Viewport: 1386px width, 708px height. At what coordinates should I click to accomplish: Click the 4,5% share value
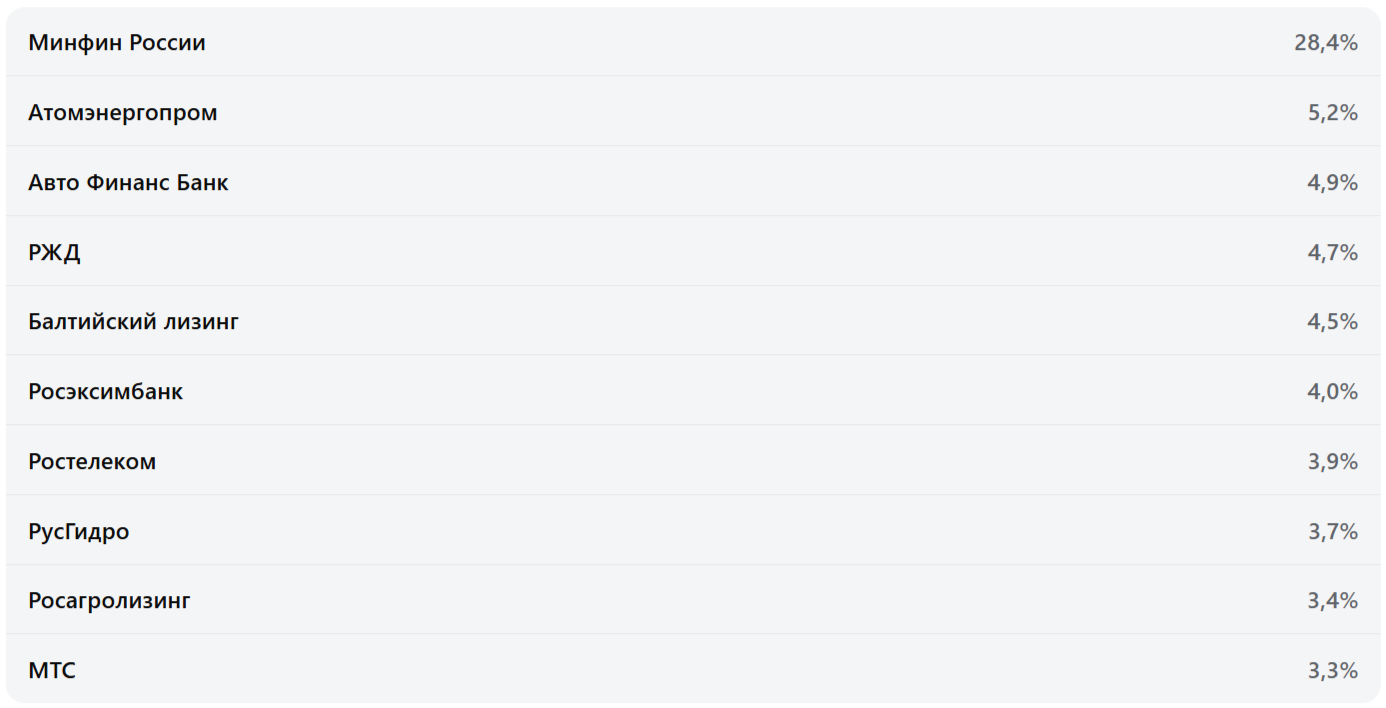[1332, 322]
